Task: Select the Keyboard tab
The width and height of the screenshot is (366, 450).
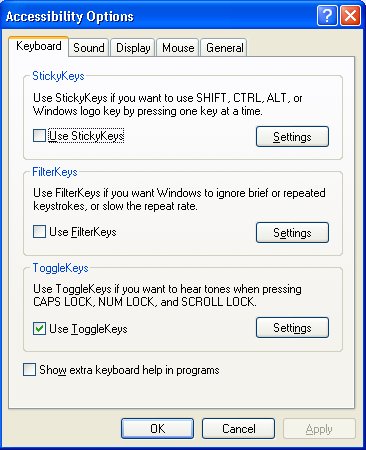Action: [x=39, y=46]
